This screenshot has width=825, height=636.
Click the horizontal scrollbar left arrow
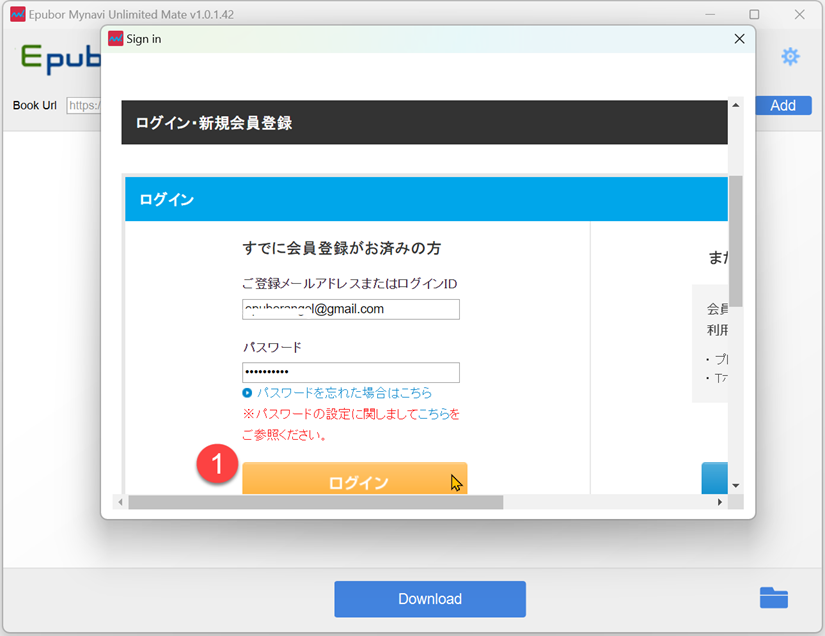click(x=120, y=502)
